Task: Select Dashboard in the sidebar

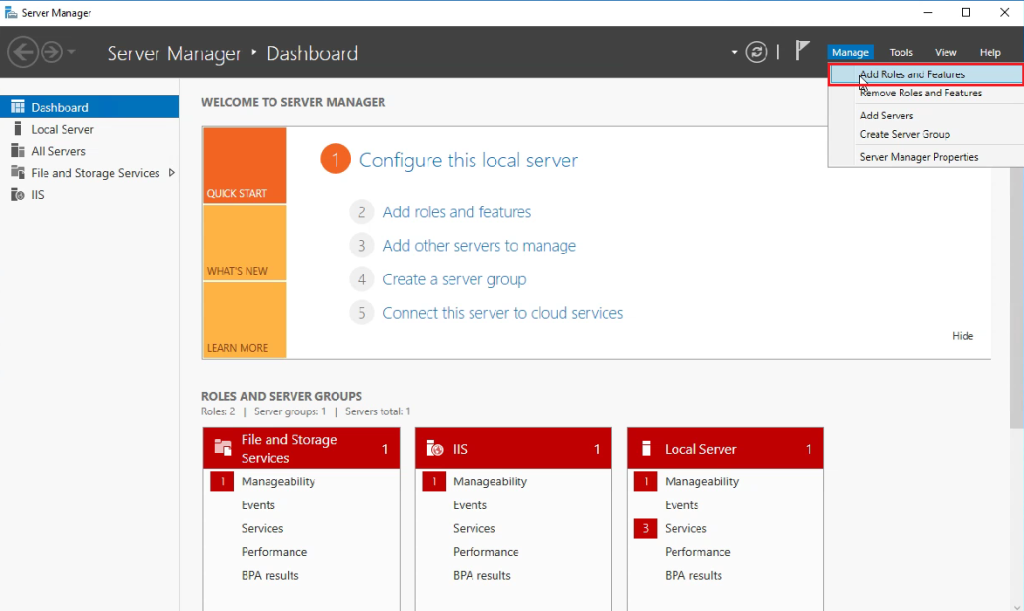Action: 89,107
